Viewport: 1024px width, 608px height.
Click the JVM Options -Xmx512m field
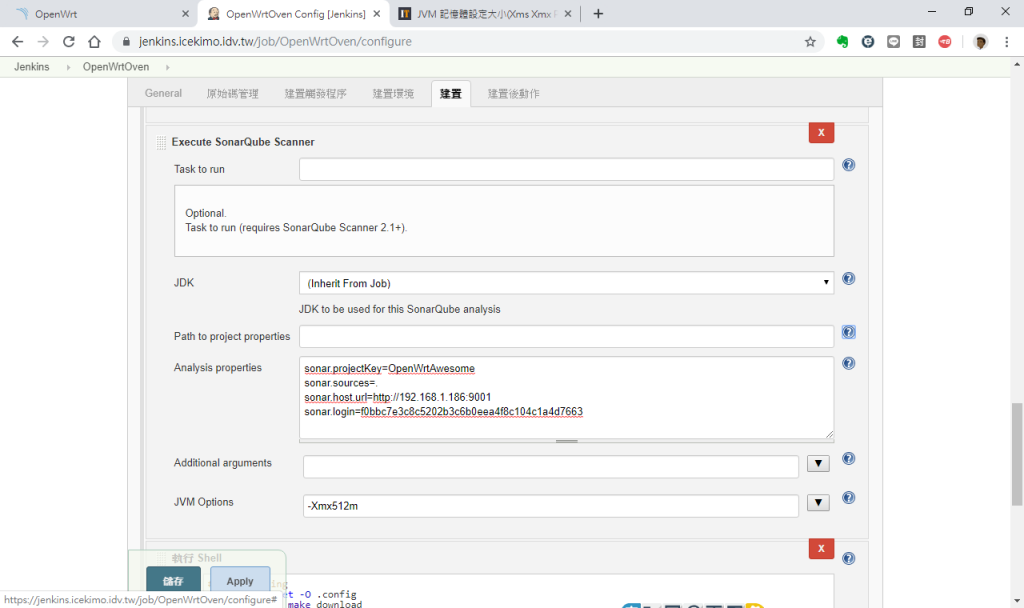click(x=551, y=505)
